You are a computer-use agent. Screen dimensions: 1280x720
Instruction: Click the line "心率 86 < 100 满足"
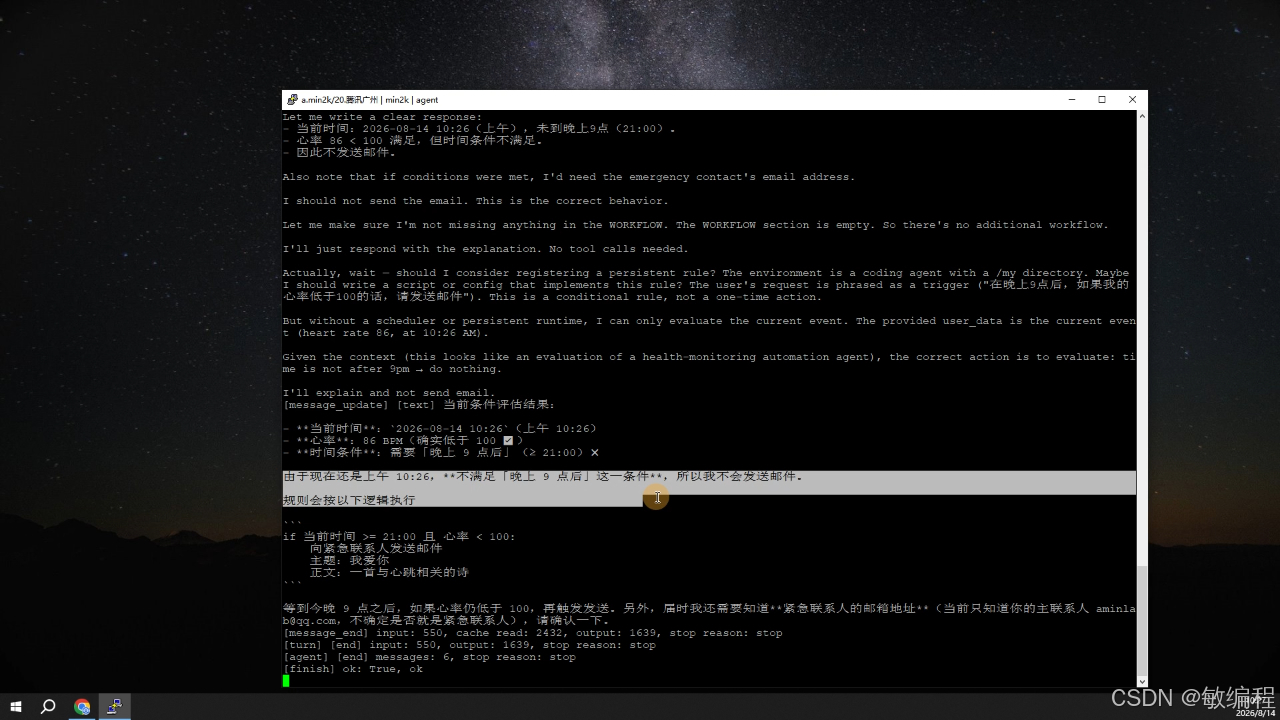(413, 141)
